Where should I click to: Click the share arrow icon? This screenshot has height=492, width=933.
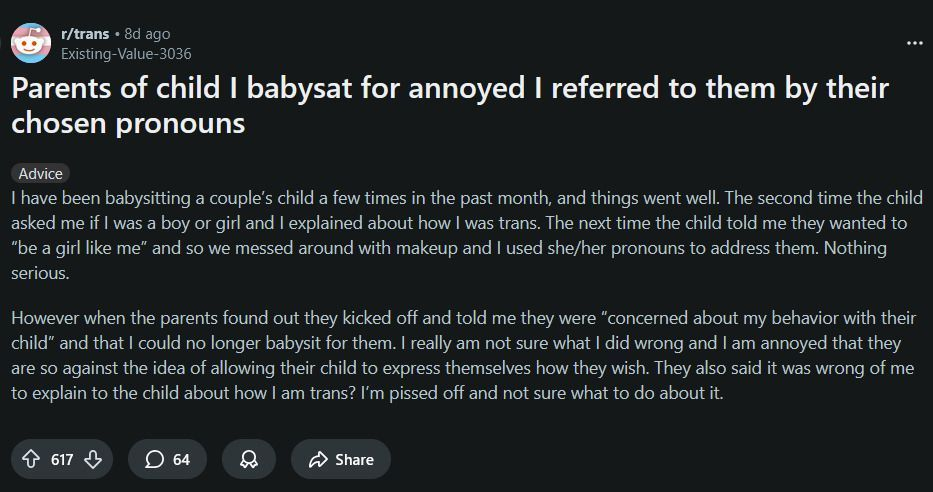coord(319,459)
